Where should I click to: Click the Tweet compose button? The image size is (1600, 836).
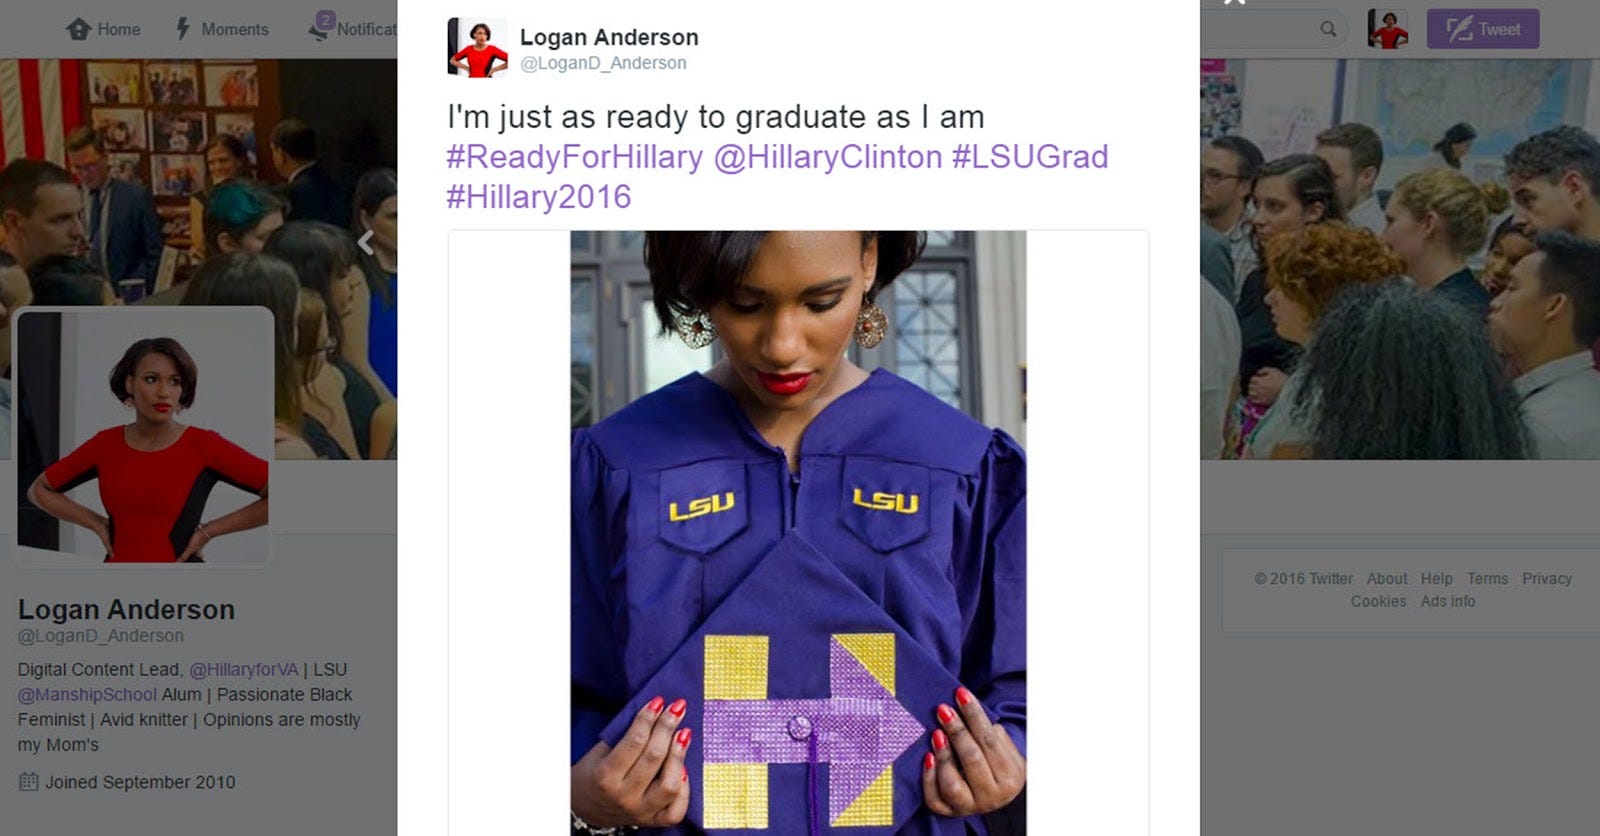click(x=1483, y=29)
